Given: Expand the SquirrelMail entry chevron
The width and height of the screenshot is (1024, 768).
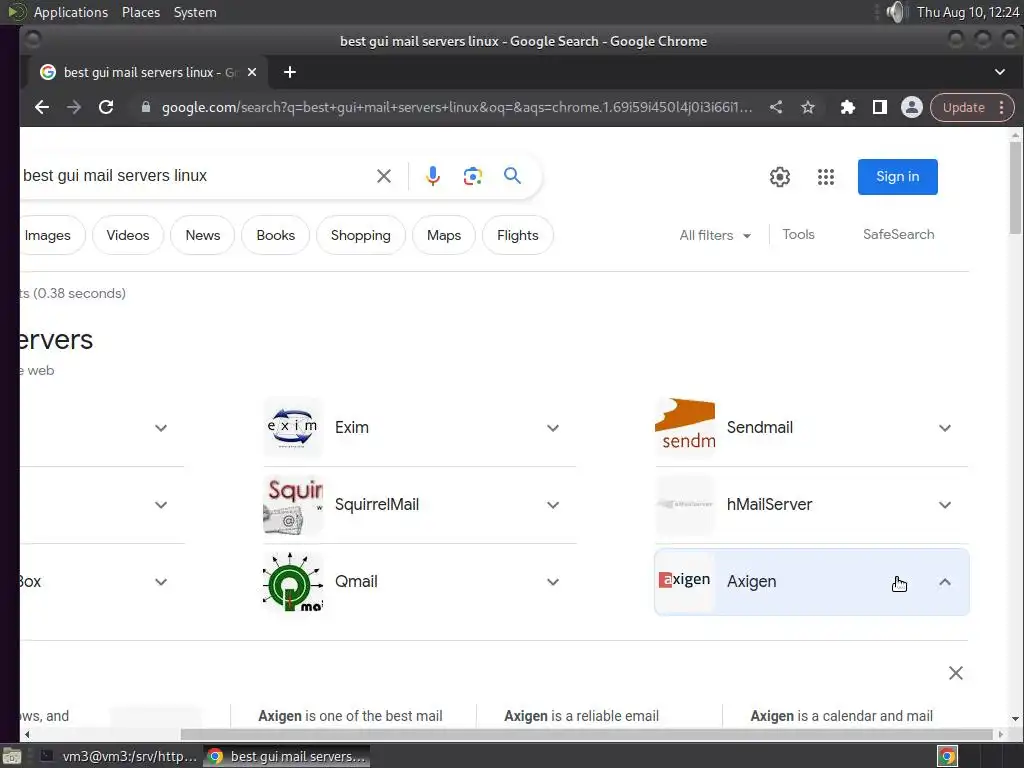Looking at the screenshot, I should pos(553,505).
